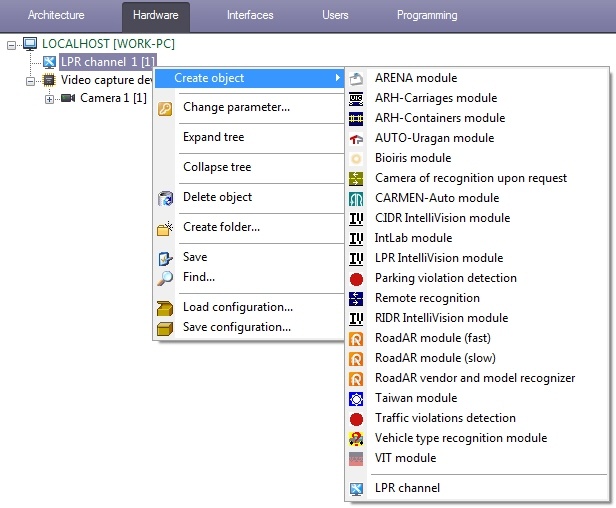Viewport: 616px width, 508px height.
Task: Choose Change parameter from context menu
Action: coord(236,107)
